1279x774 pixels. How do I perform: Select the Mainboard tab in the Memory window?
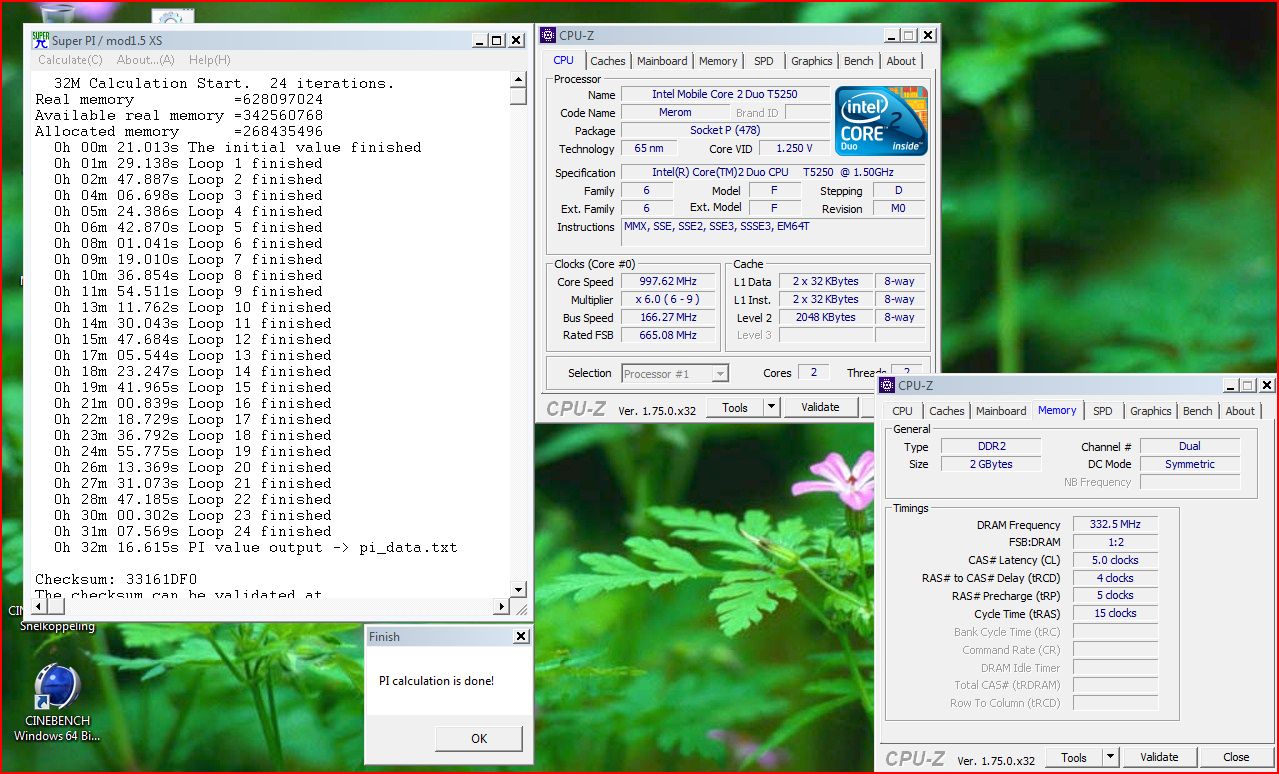coord(1001,411)
